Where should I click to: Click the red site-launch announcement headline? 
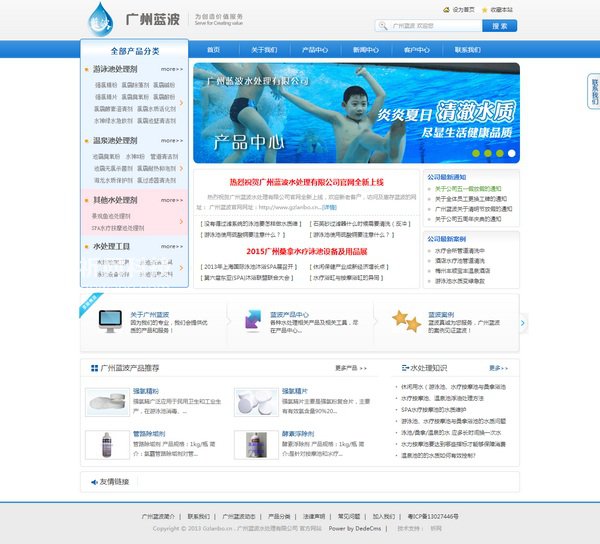[307, 182]
